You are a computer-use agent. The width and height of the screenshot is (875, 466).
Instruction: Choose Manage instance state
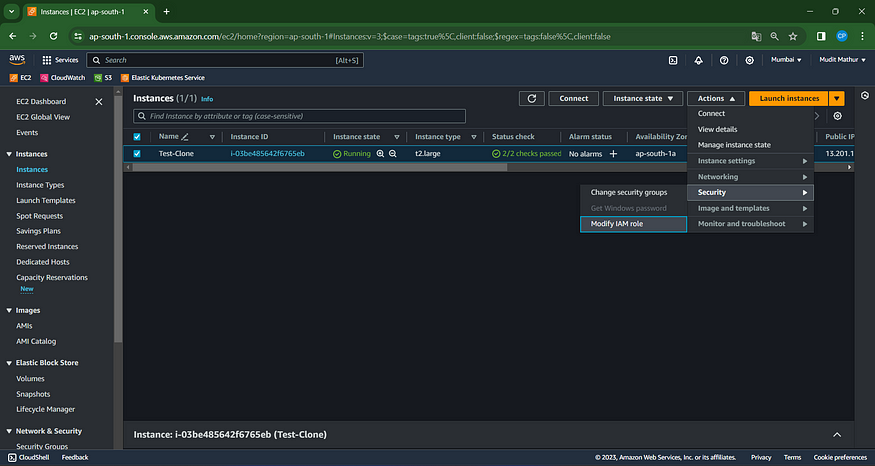[751, 145]
